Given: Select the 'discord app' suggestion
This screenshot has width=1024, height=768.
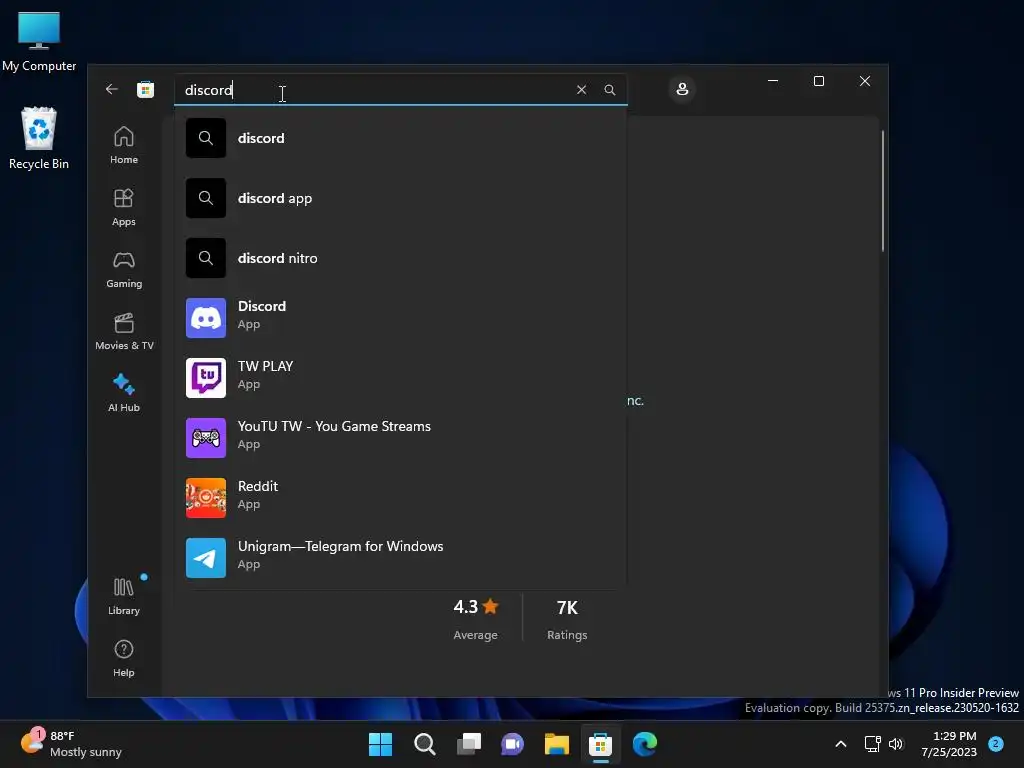Looking at the screenshot, I should click(x=400, y=198).
